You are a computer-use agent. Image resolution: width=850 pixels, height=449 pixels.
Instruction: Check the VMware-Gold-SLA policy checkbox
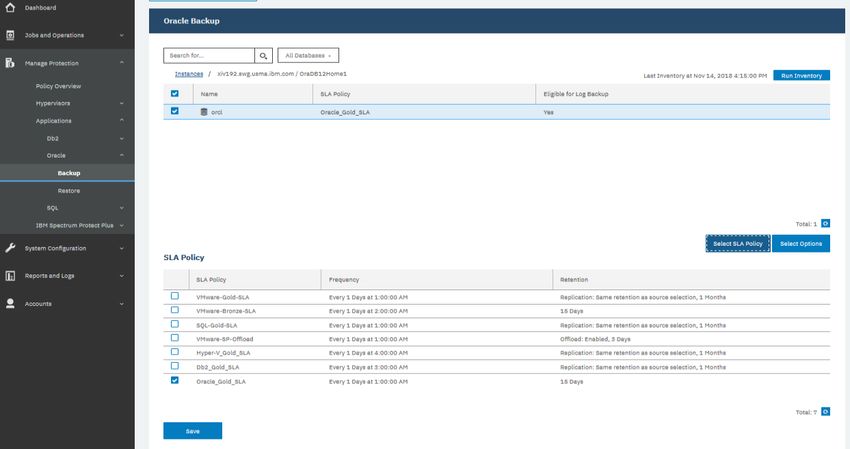click(x=175, y=296)
